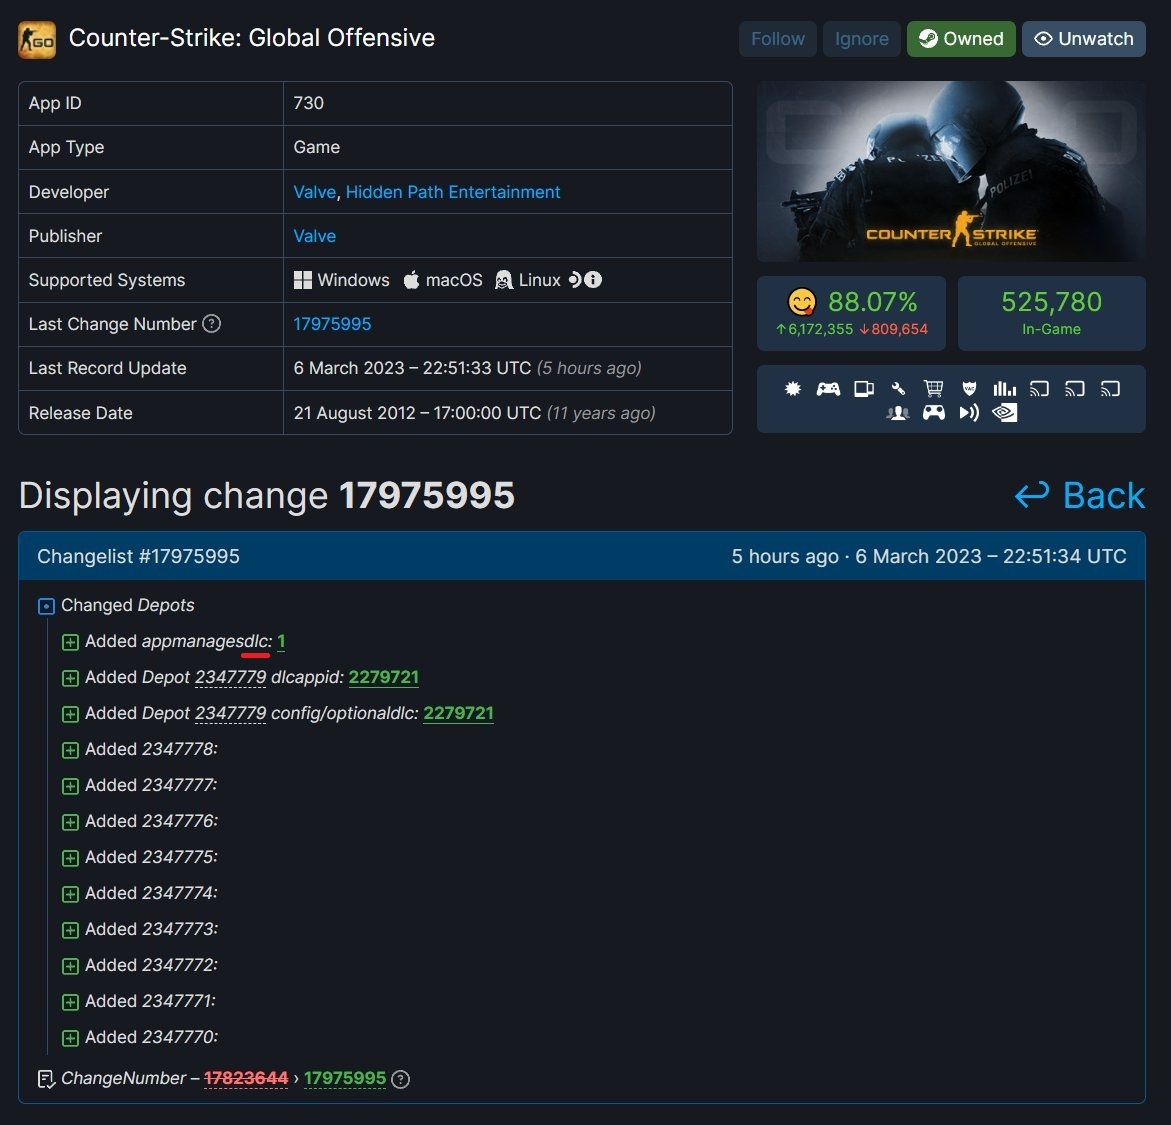Click the Added 2347775 row text
This screenshot has height=1125, width=1171.
click(x=152, y=856)
